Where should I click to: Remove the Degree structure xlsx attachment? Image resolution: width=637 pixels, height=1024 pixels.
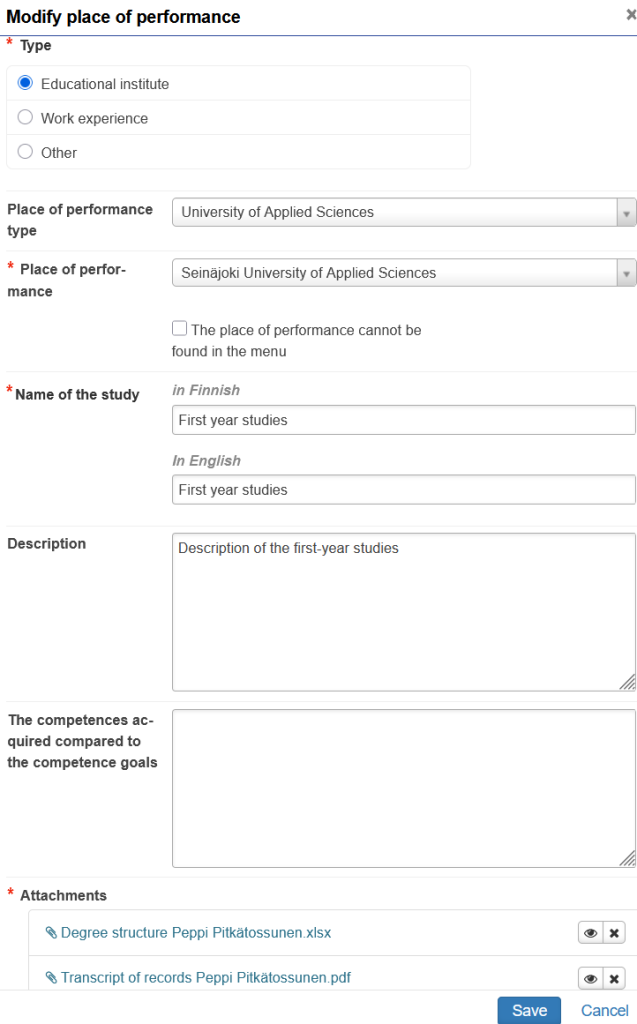(x=614, y=933)
